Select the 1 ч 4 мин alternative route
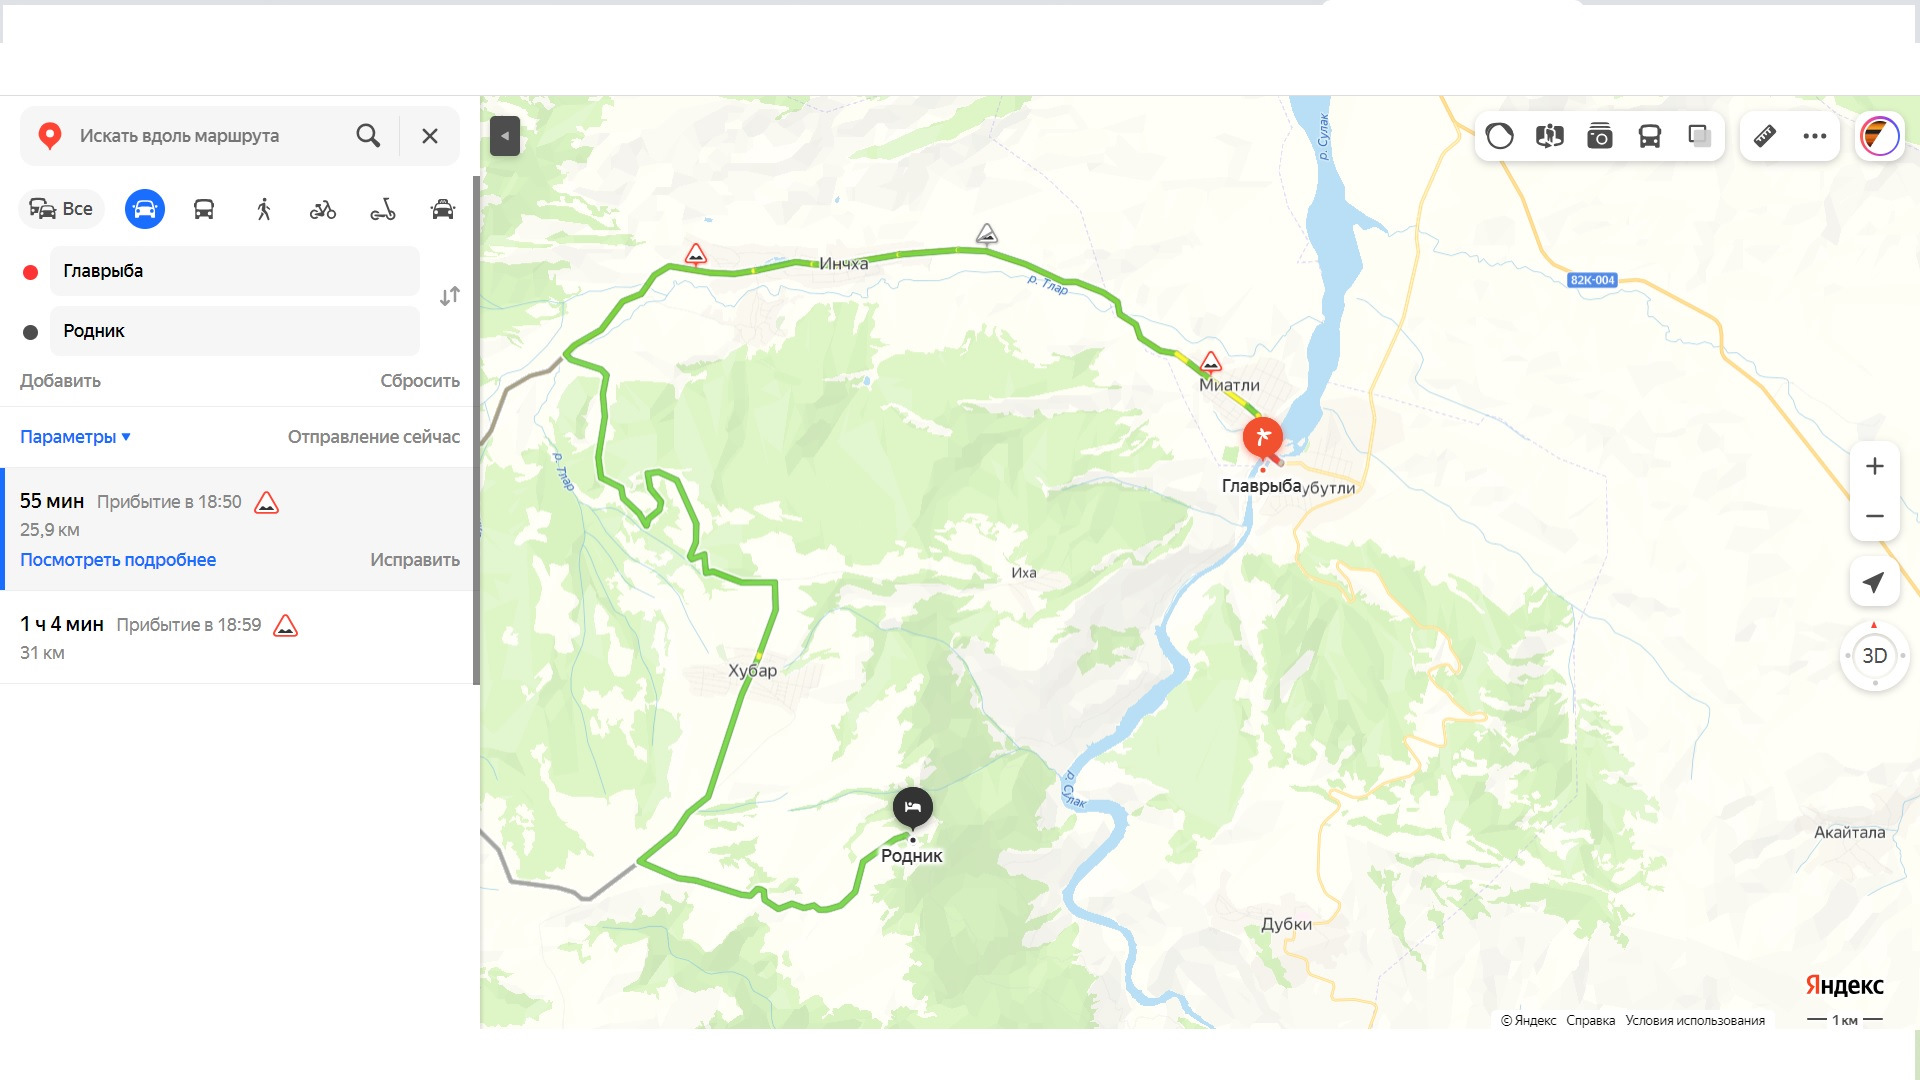The height and width of the screenshot is (1080, 1920). pyautogui.click(x=236, y=638)
